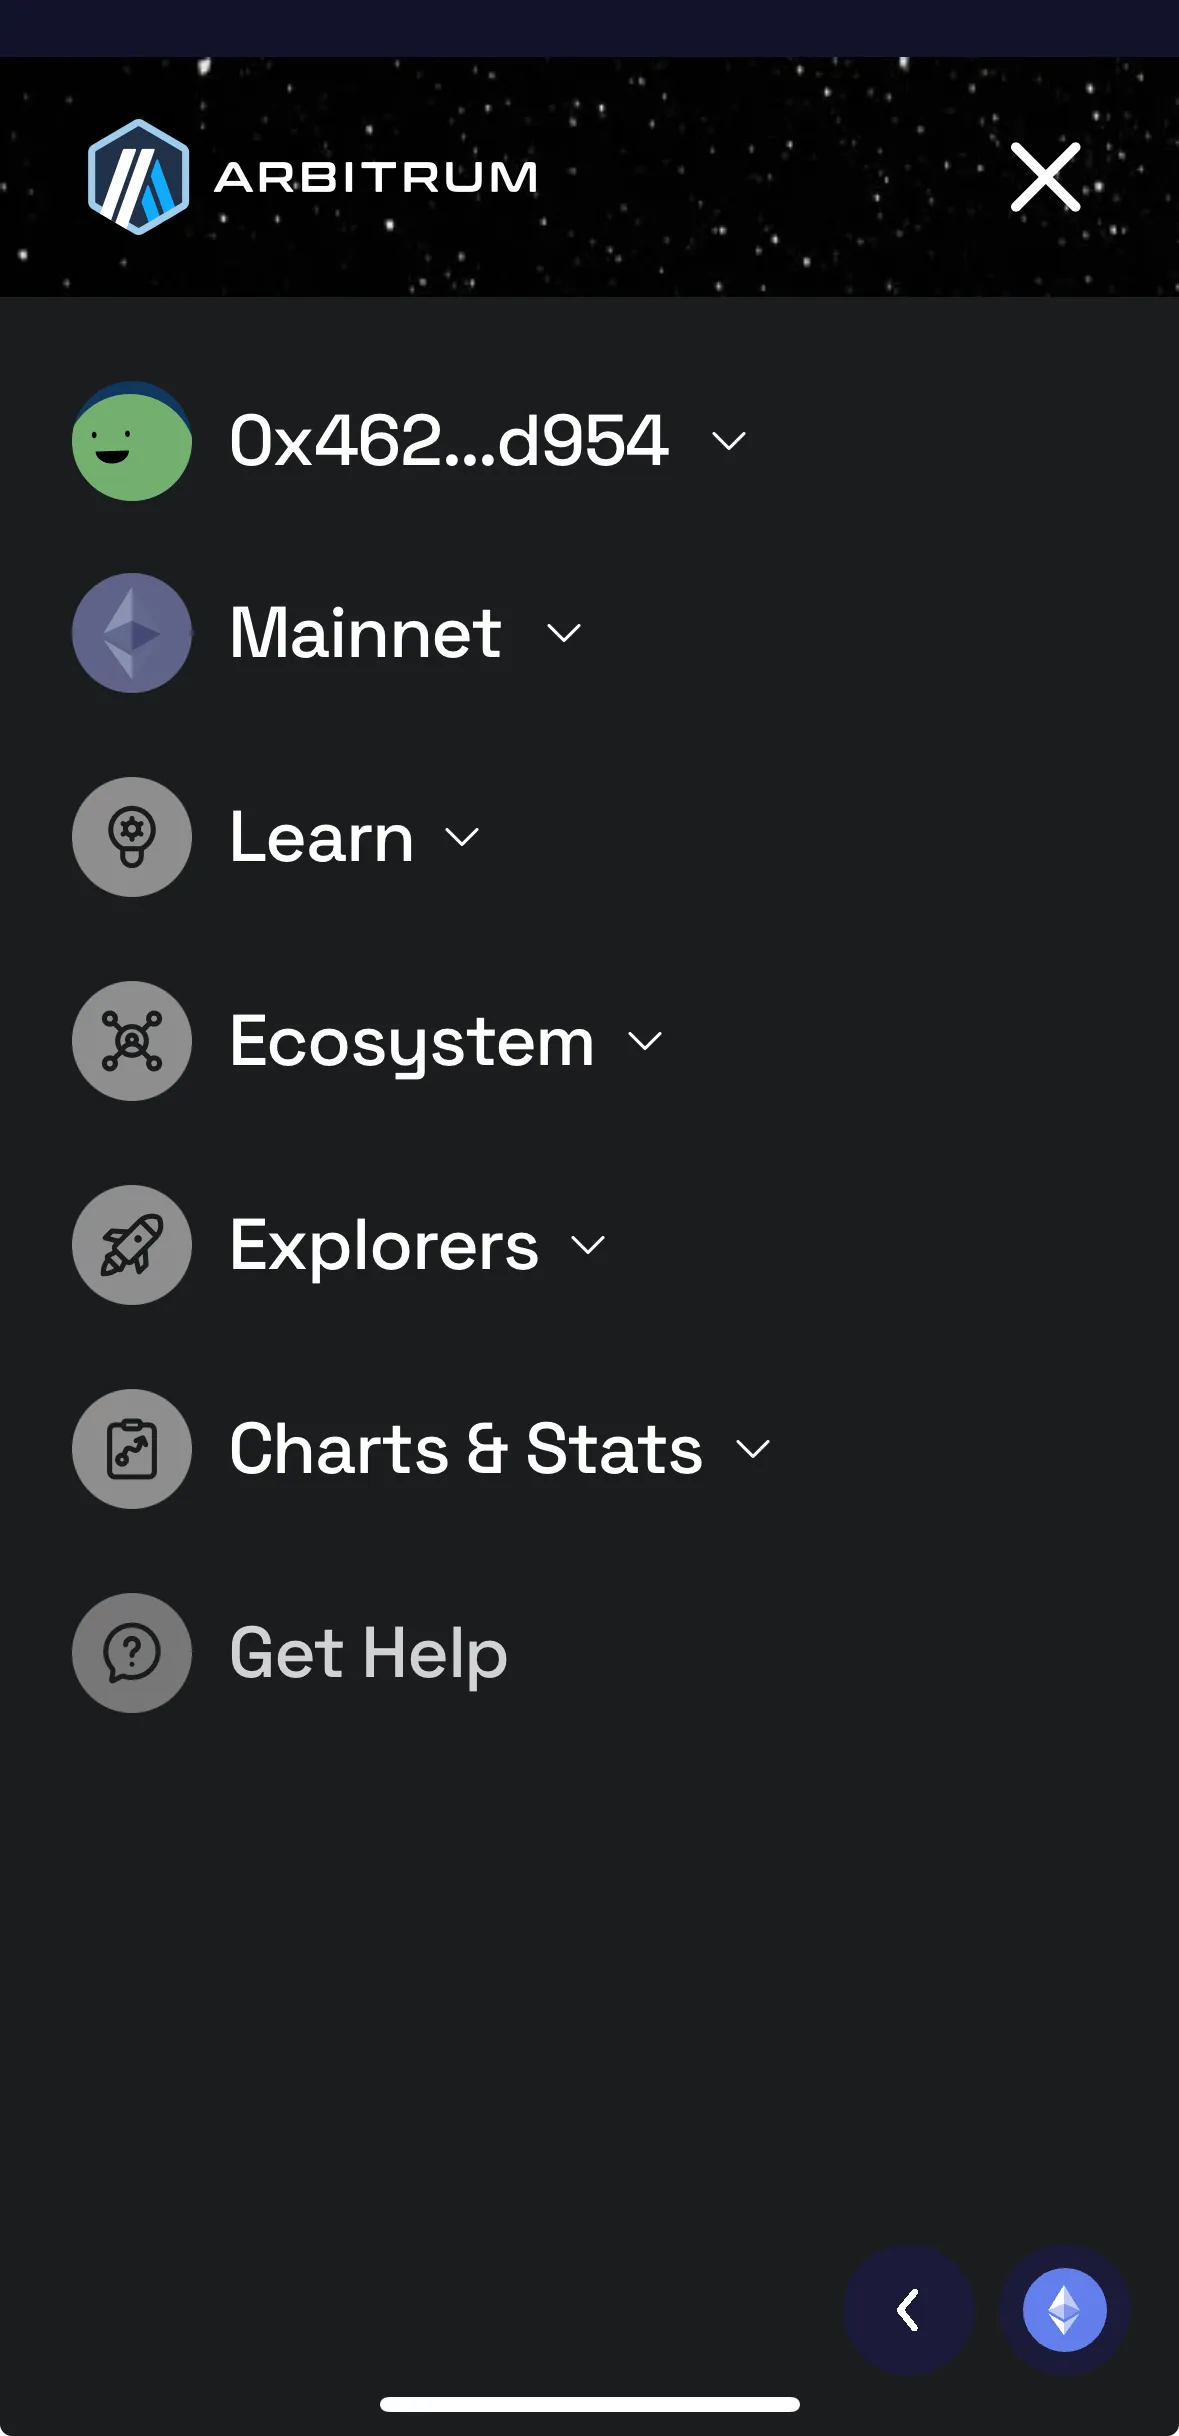Expand the Learn section chevron

pos(462,837)
